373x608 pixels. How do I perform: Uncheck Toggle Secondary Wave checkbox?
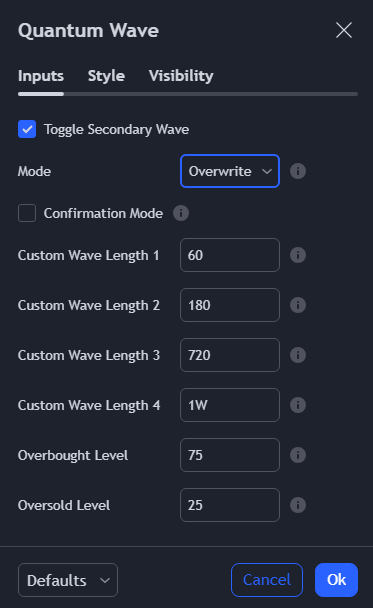click(x=27, y=129)
